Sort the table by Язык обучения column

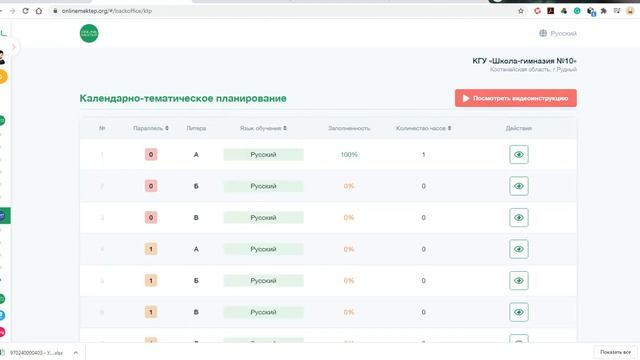click(x=263, y=128)
